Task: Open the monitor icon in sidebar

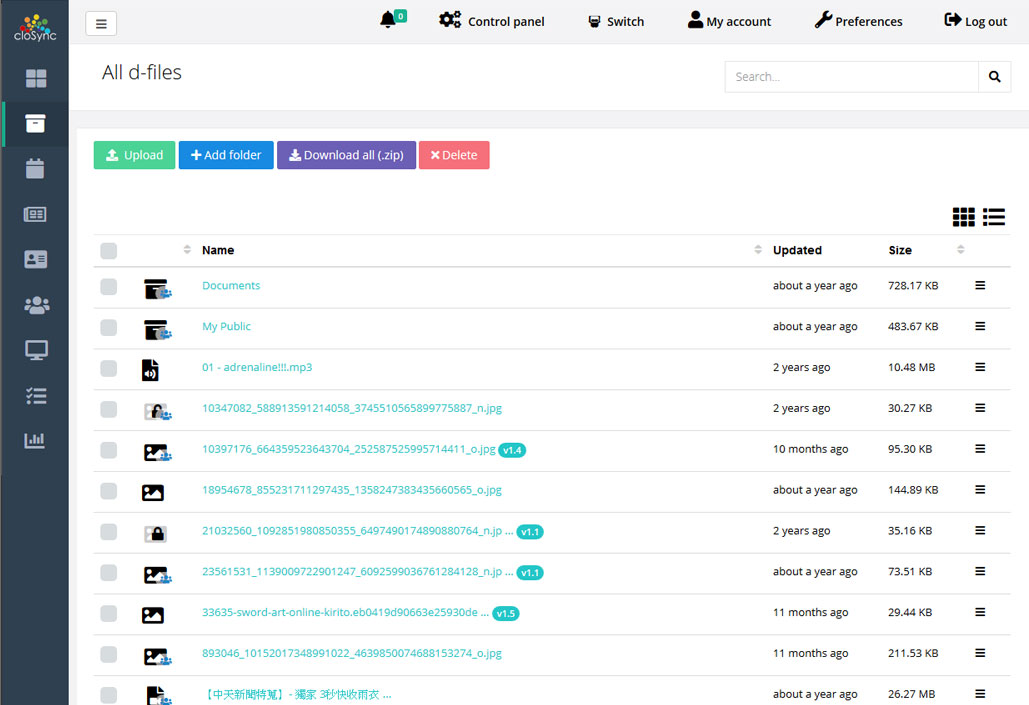Action: pos(36,350)
